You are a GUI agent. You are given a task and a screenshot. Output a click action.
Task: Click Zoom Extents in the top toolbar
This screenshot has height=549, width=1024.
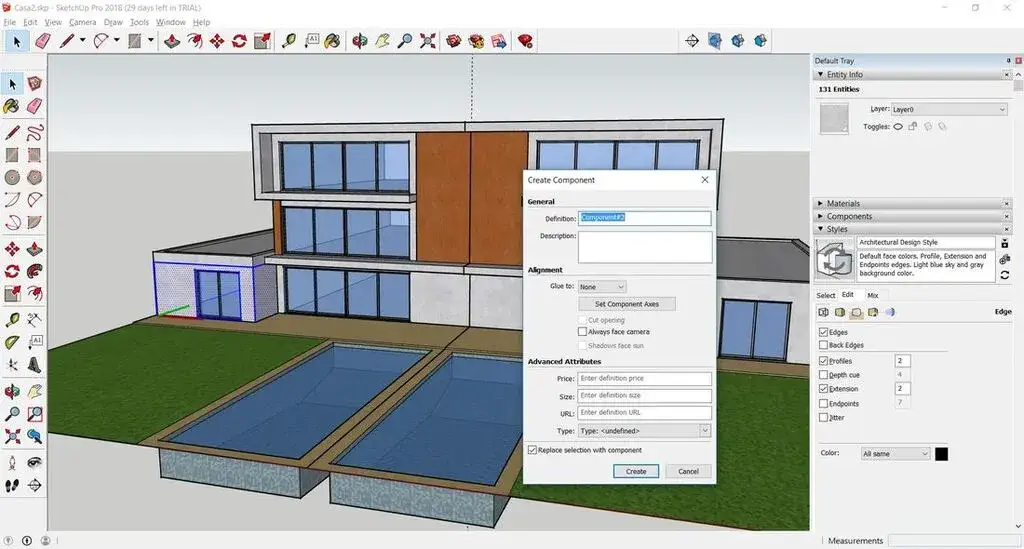coord(428,41)
